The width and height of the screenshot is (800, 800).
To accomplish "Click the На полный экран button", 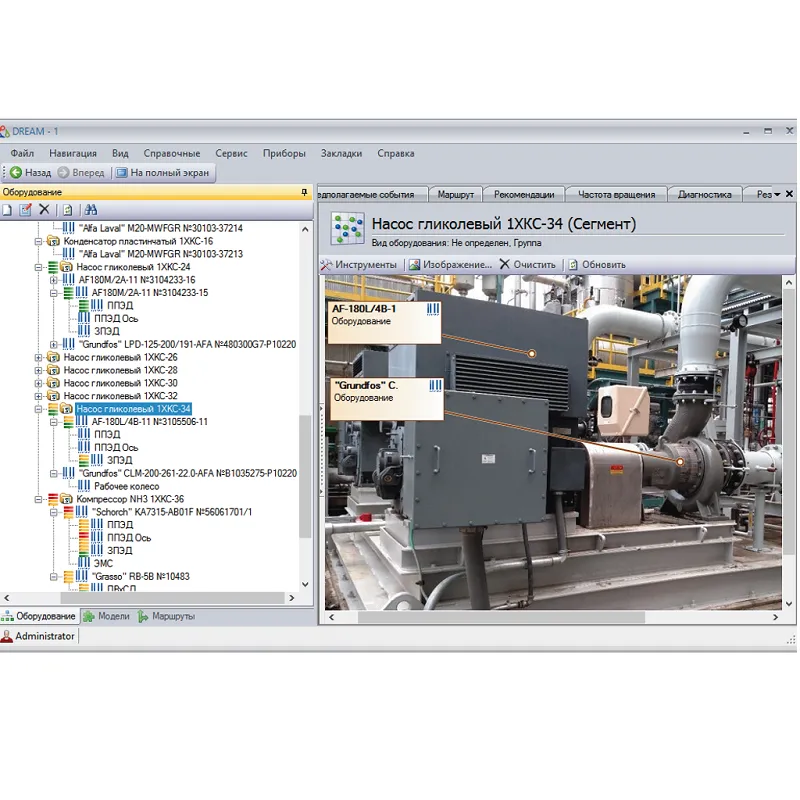I will [x=163, y=172].
